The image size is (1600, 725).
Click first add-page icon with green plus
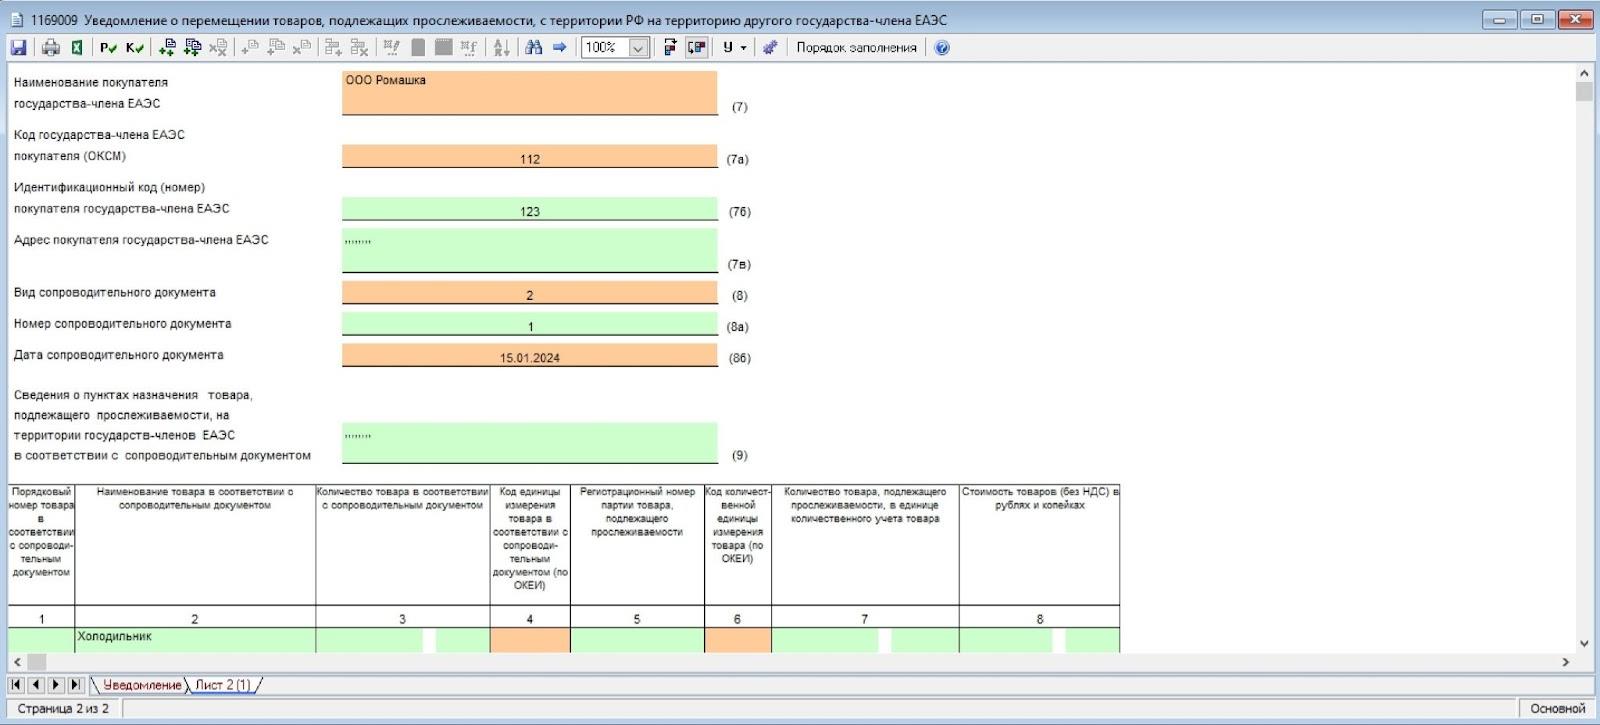(167, 47)
